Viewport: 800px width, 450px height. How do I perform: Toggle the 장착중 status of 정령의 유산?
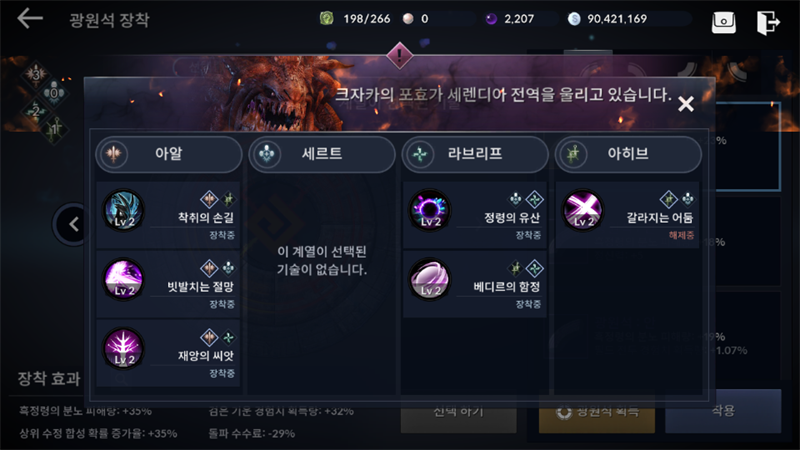pyautogui.click(x=528, y=235)
